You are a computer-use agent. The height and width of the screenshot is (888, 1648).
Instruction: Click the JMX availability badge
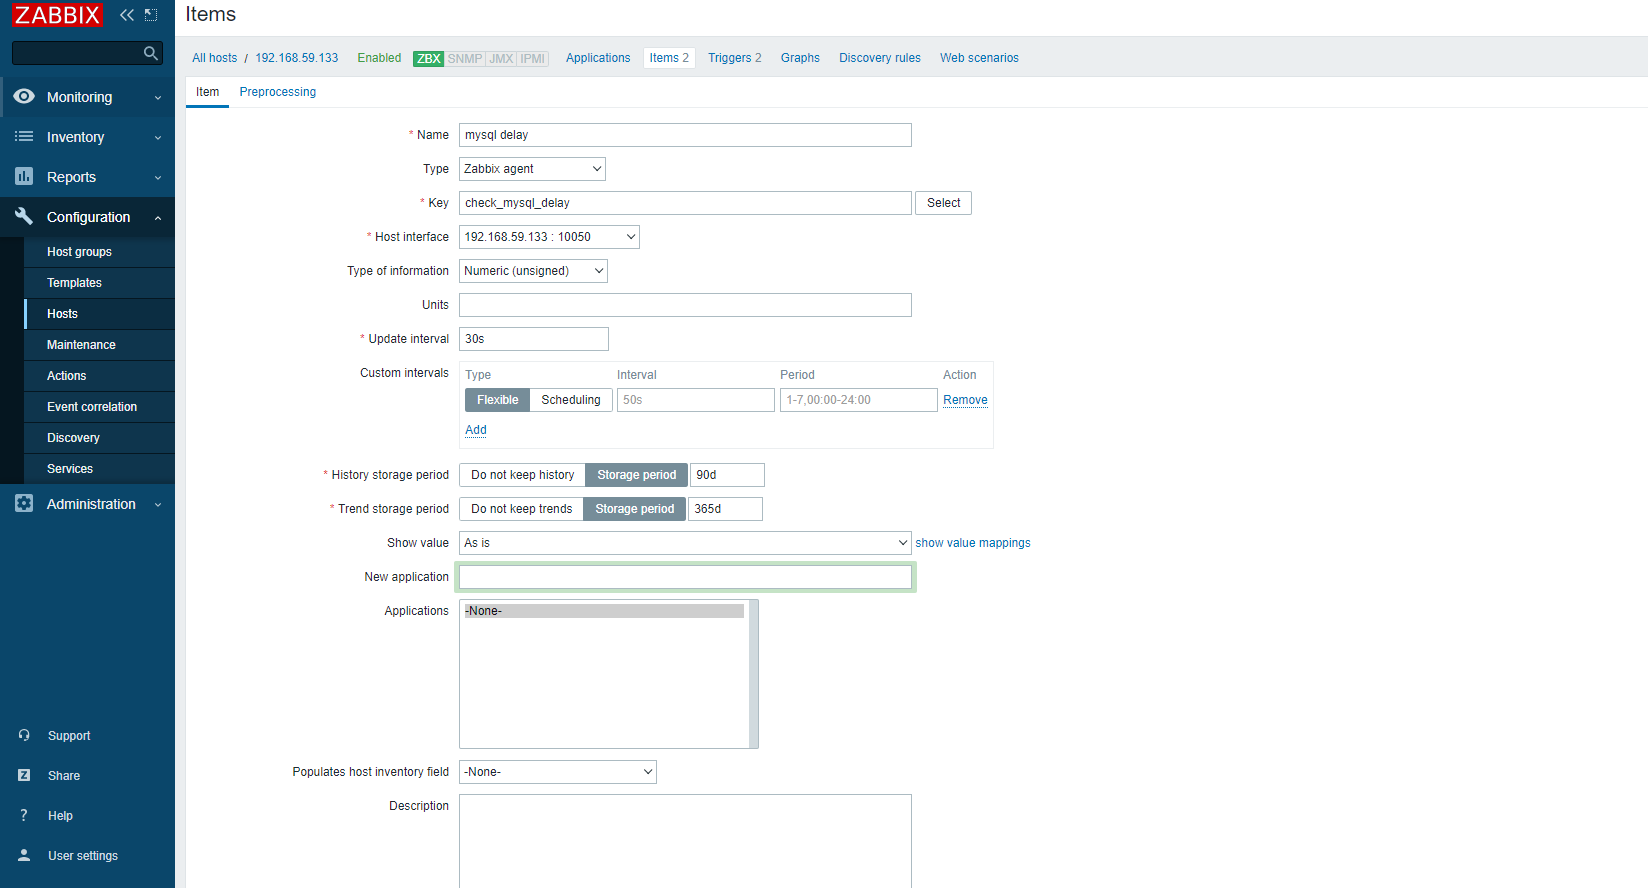(501, 59)
